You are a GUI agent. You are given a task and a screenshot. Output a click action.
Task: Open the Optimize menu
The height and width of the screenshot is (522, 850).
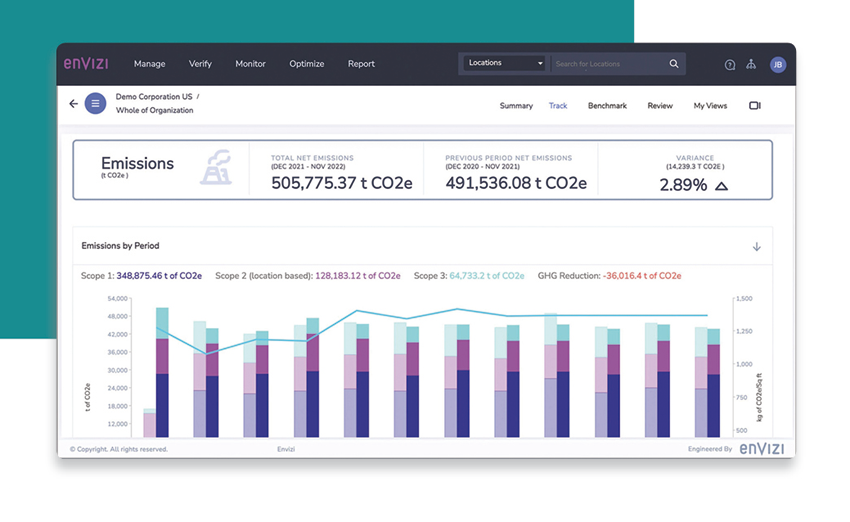[307, 64]
